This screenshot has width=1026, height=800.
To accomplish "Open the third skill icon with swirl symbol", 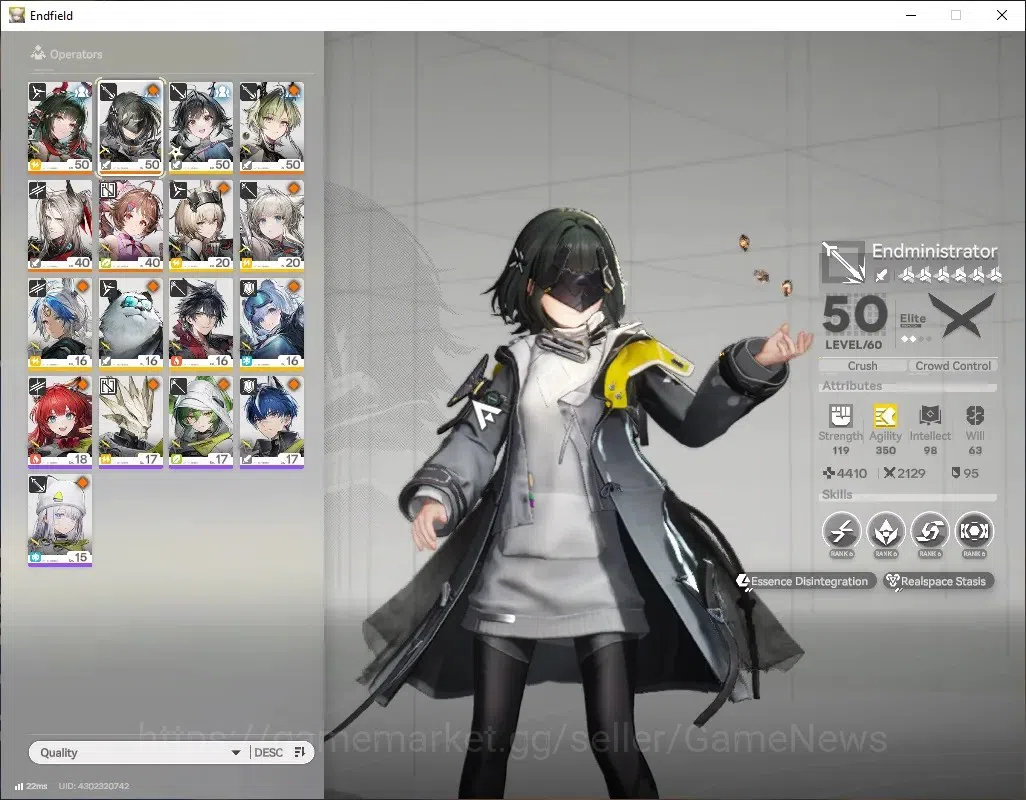I will tap(930, 530).
